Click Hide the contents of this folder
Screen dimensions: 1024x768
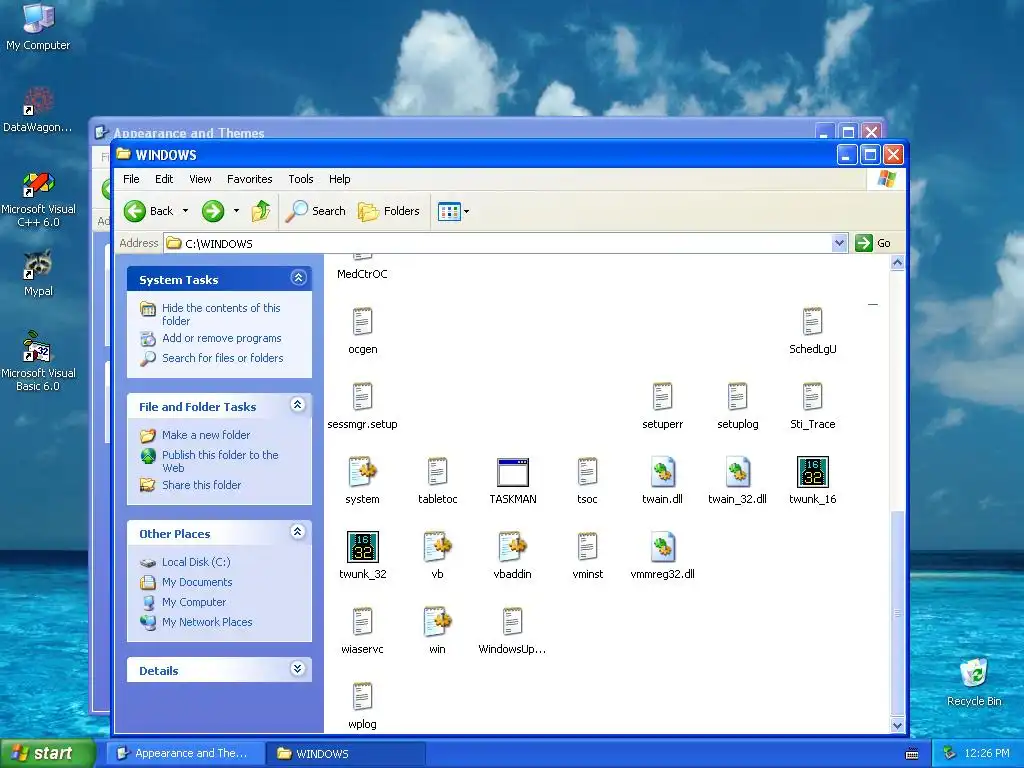(x=221, y=314)
